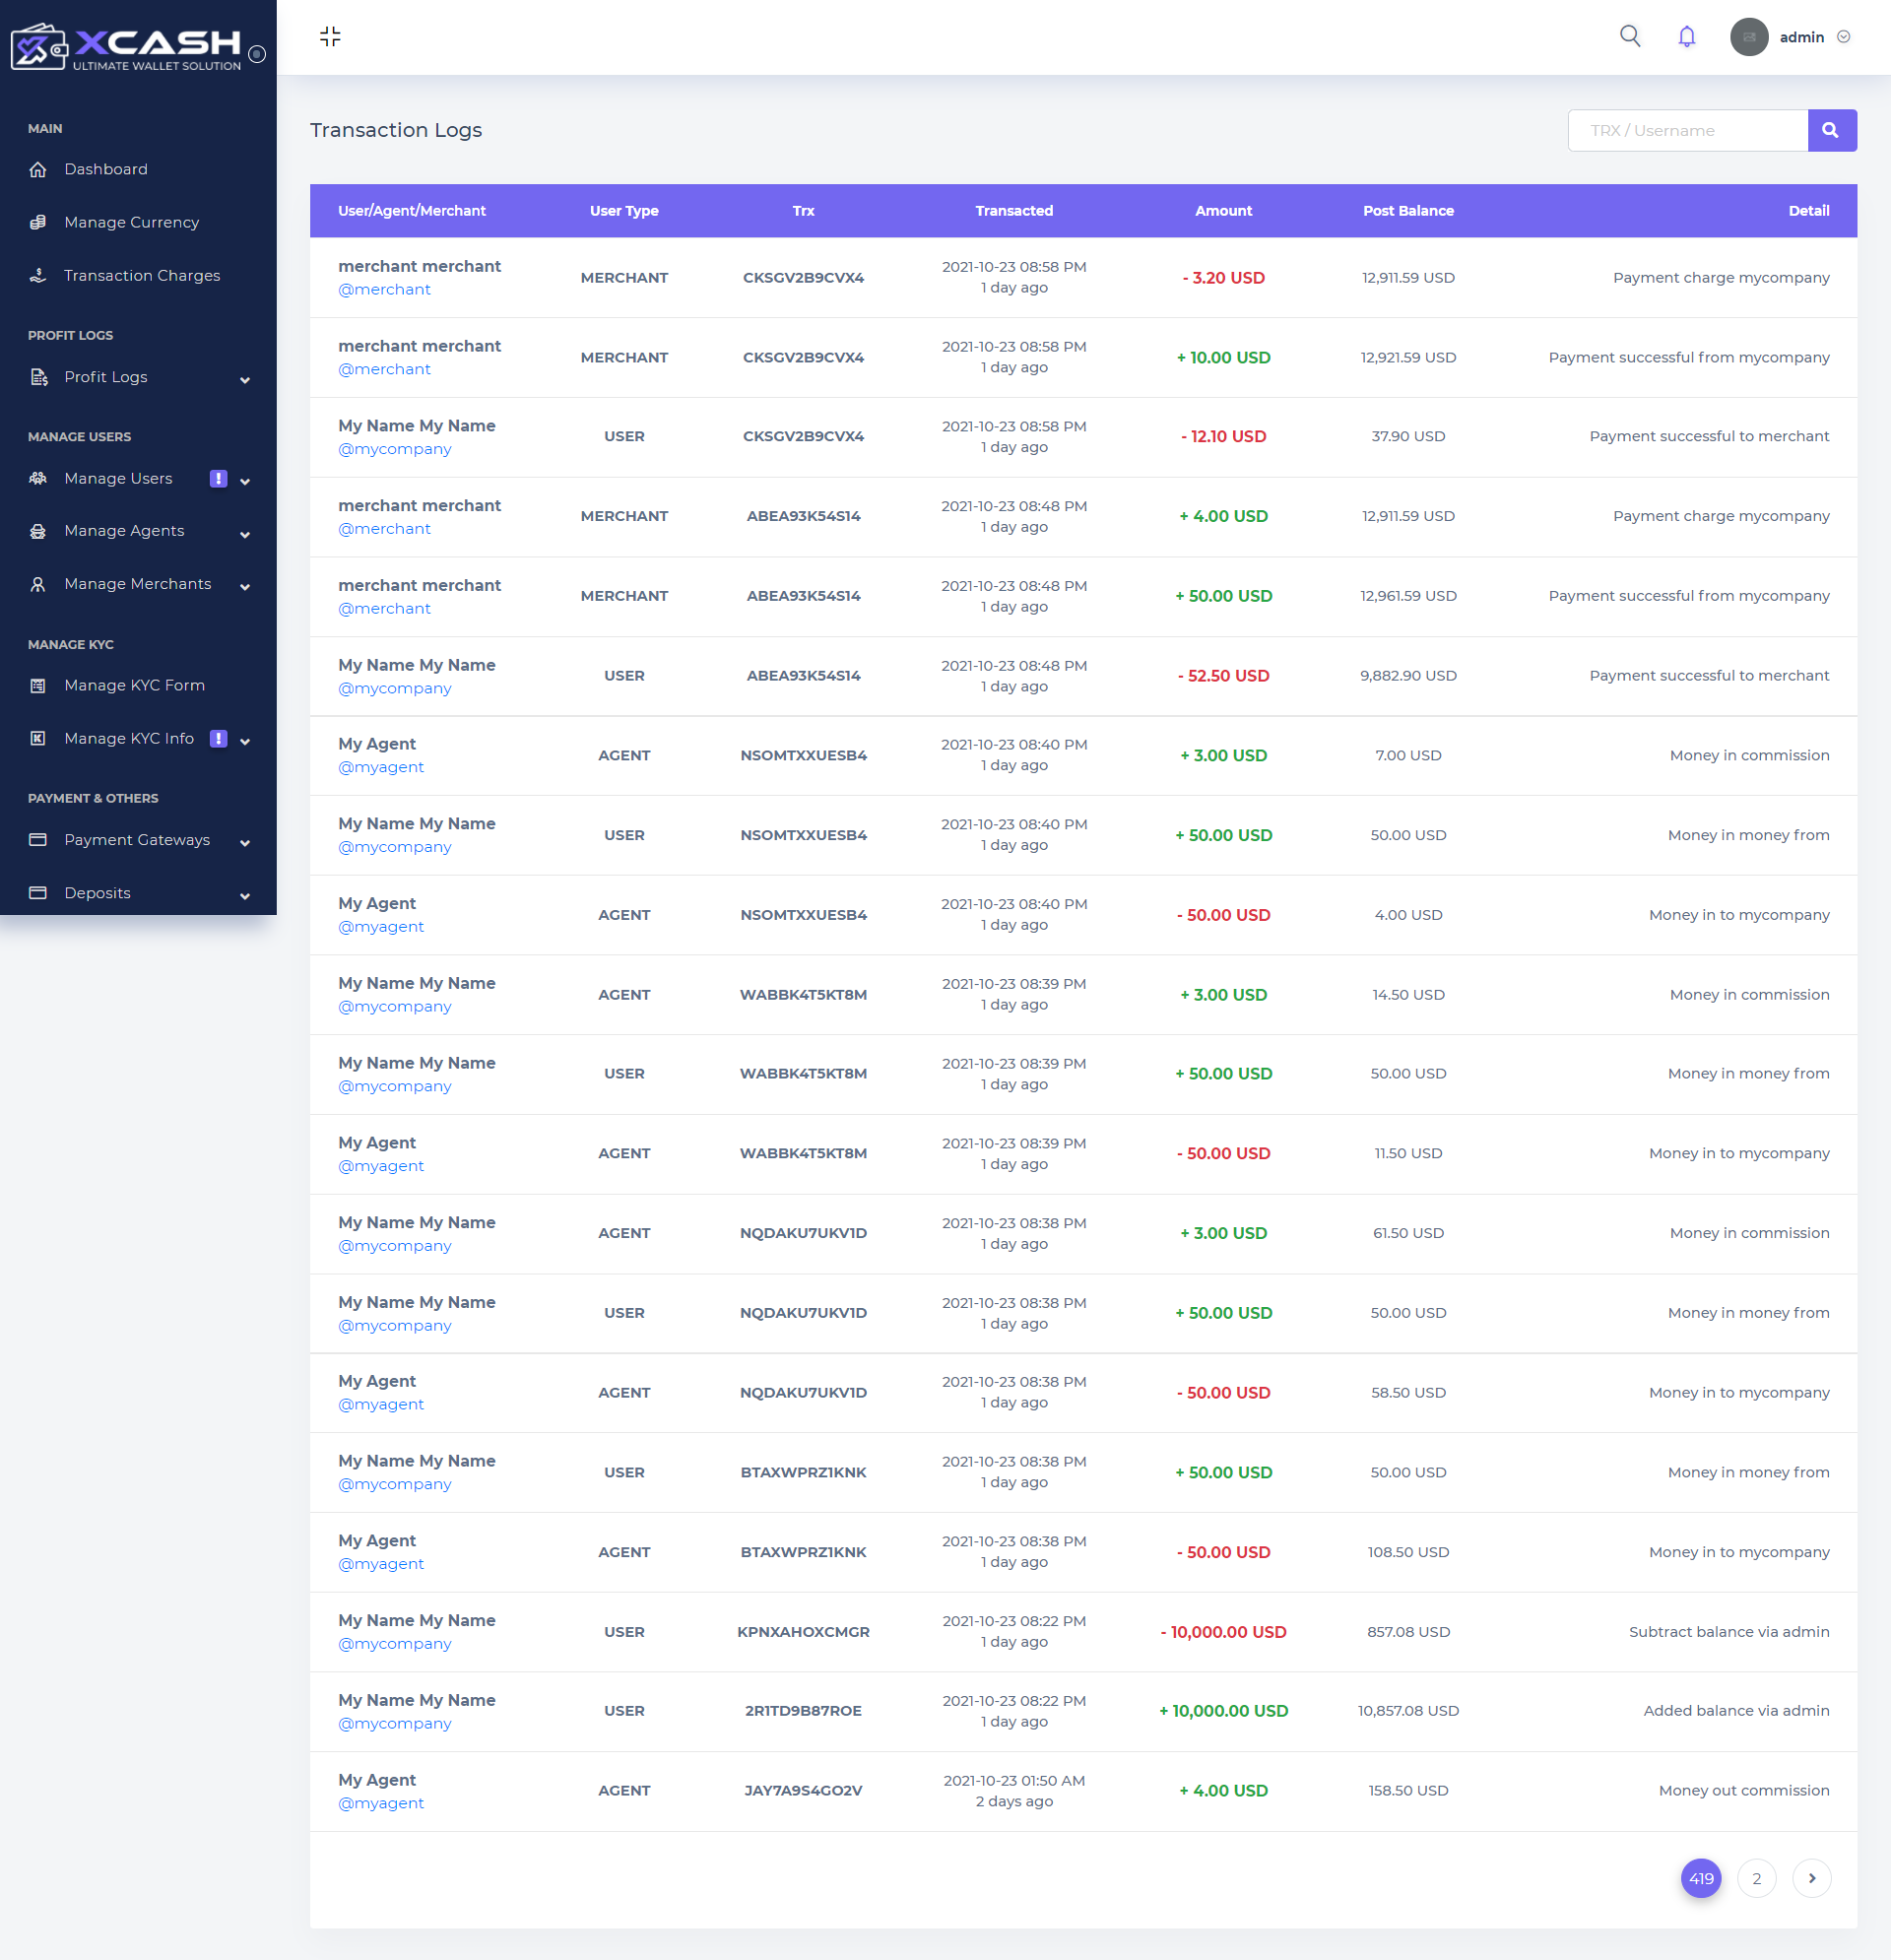This screenshot has width=1891, height=1960.
Task: Click the notification bell icon
Action: tap(1686, 37)
